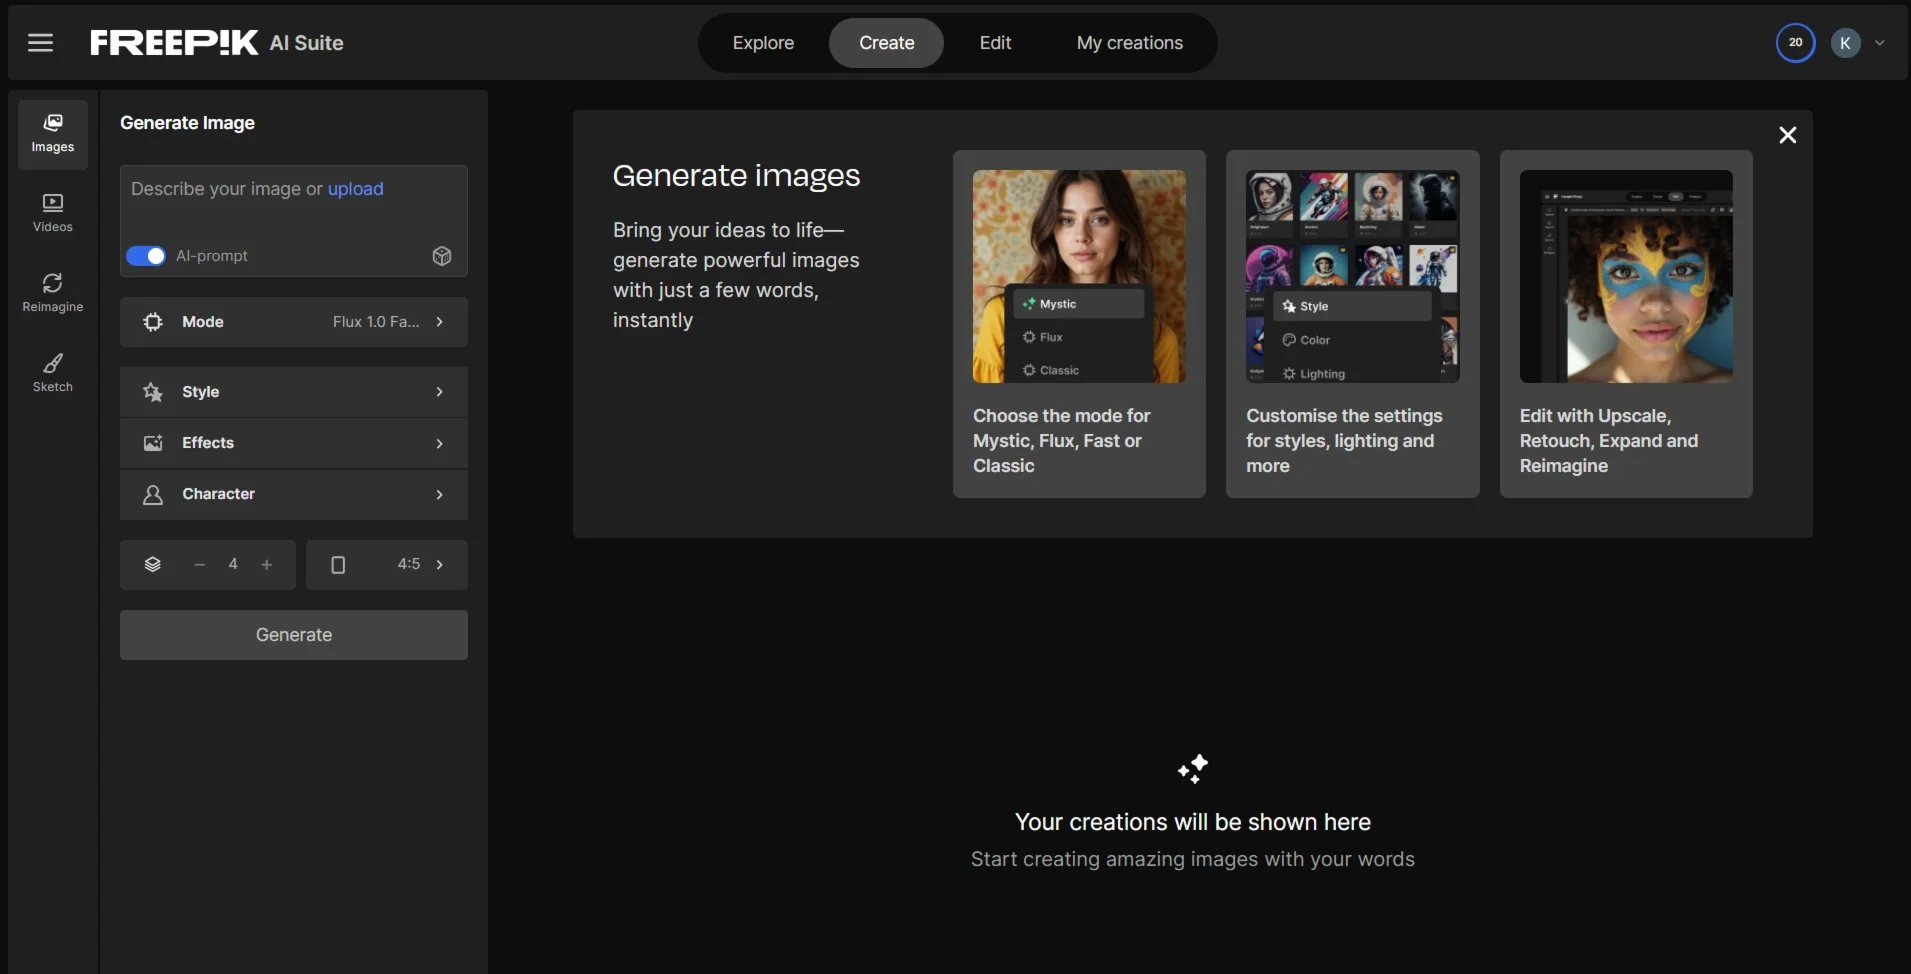Close the Generate images intro panel

tap(1787, 135)
